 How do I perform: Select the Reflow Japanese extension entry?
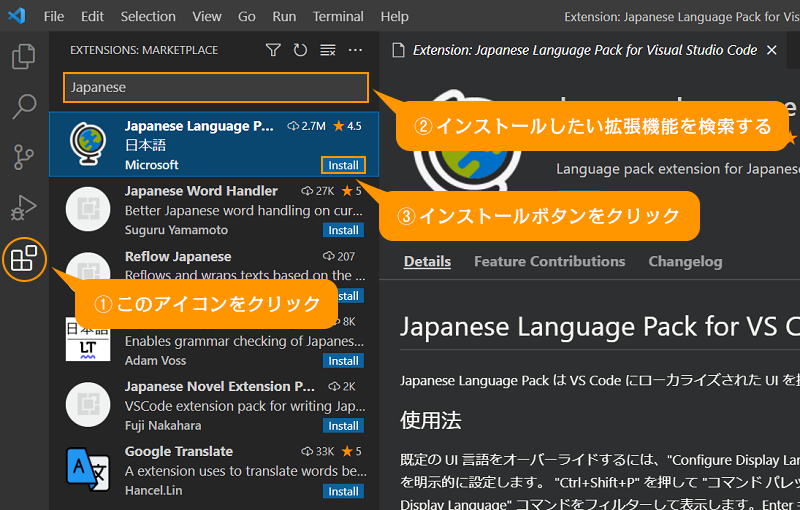[x=214, y=274]
